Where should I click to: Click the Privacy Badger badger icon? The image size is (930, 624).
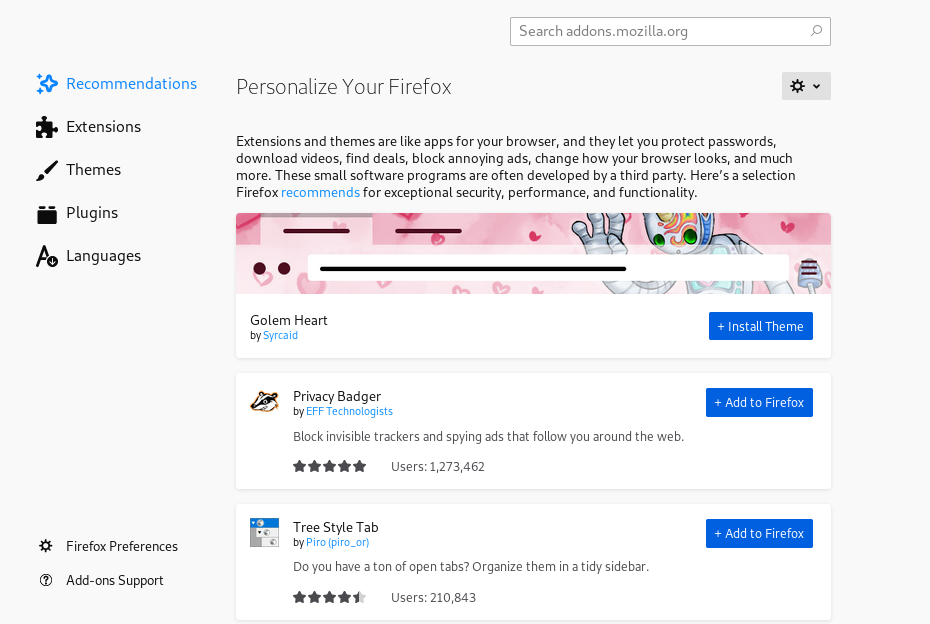pos(264,402)
